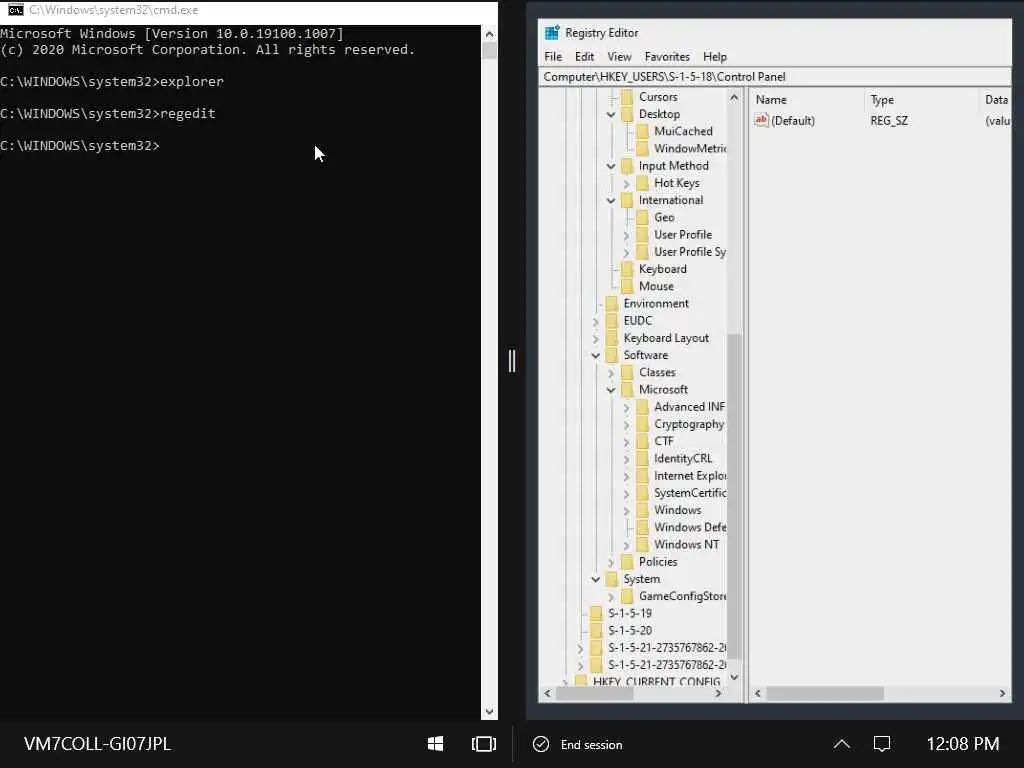Screen dimensions: 1024x768
Task: Select the Environment folder icon
Action: (x=612, y=304)
